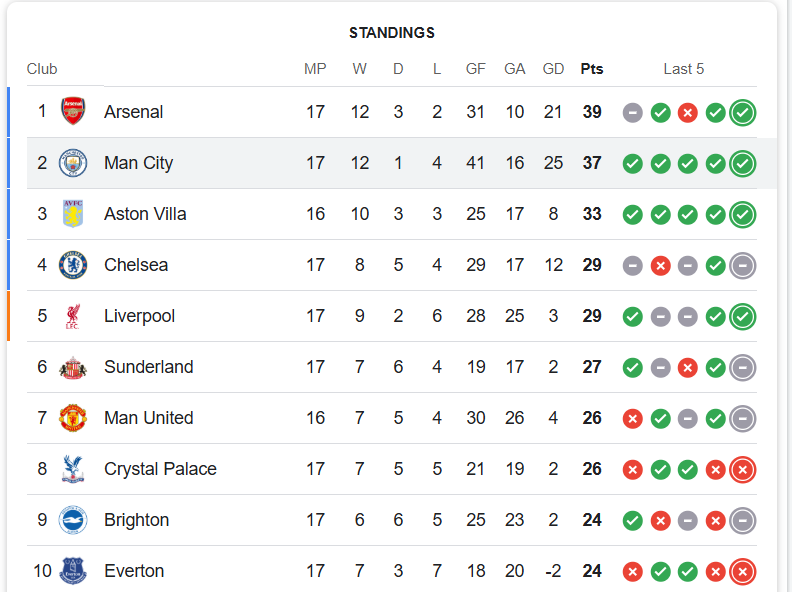792x592 pixels.
Task: Click Brighton's club badge icon
Action: coord(73,520)
